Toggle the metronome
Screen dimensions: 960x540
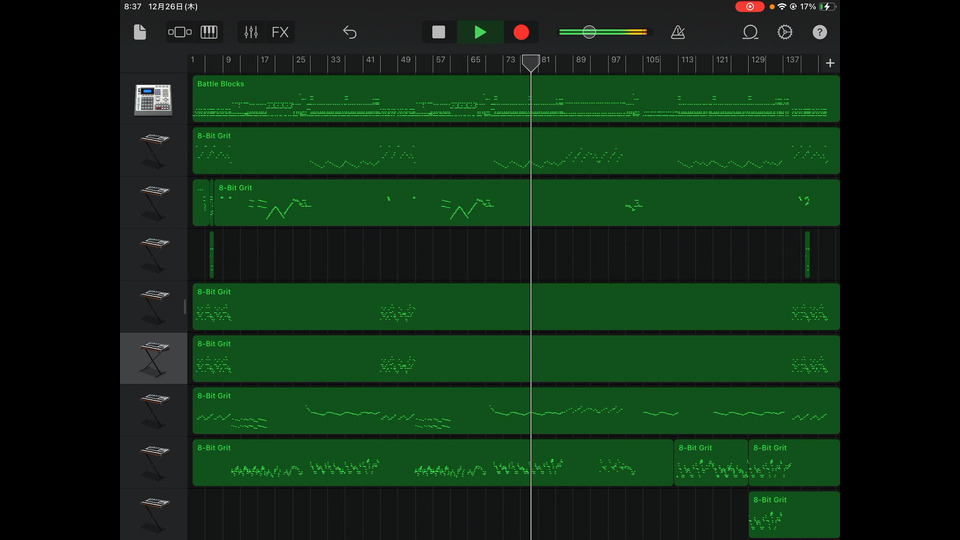678,32
